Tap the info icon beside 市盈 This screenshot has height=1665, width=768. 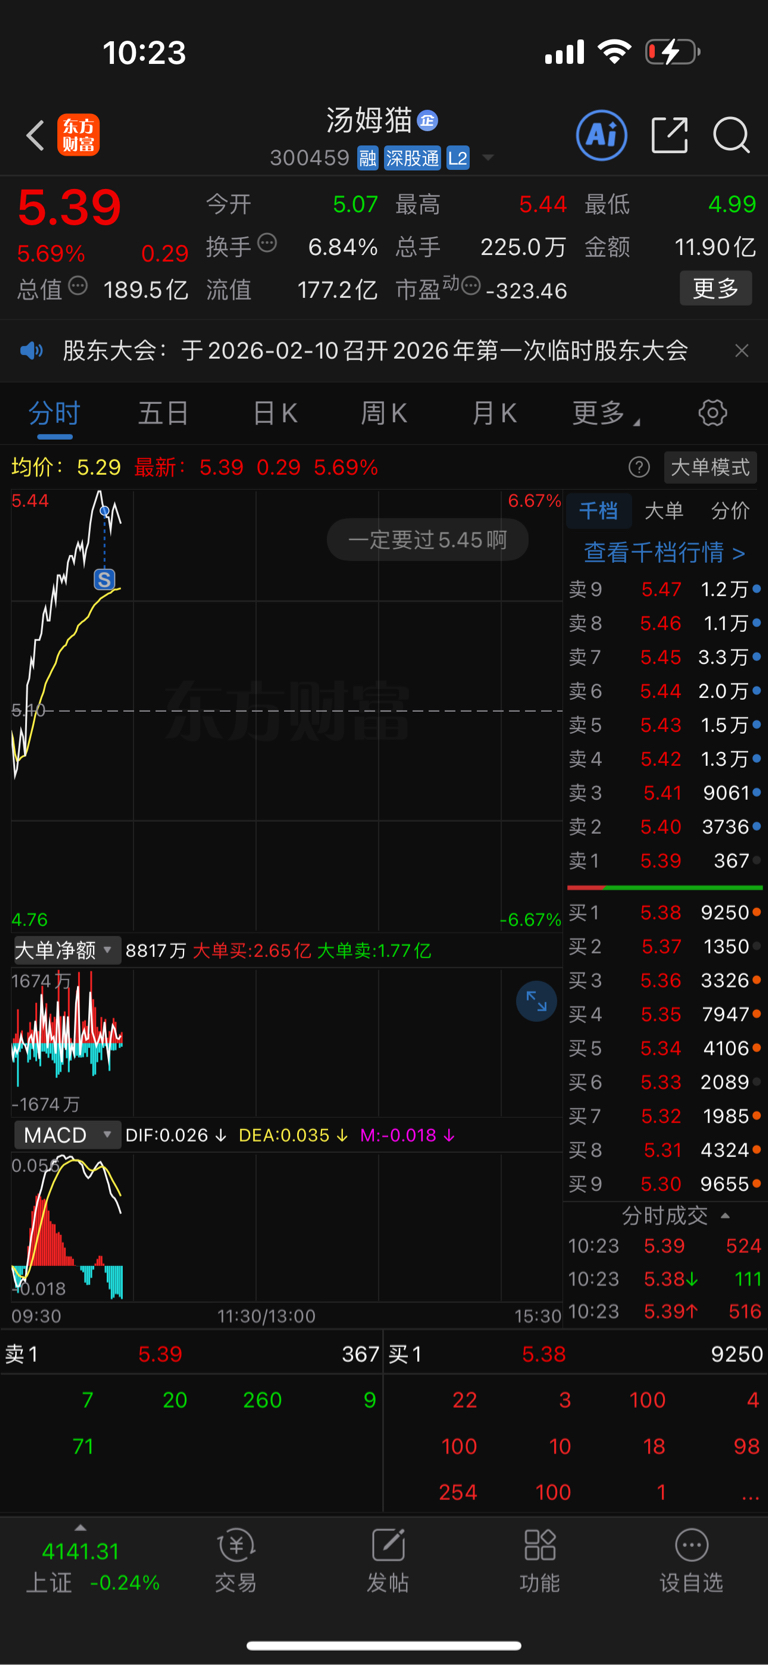[x=471, y=286]
